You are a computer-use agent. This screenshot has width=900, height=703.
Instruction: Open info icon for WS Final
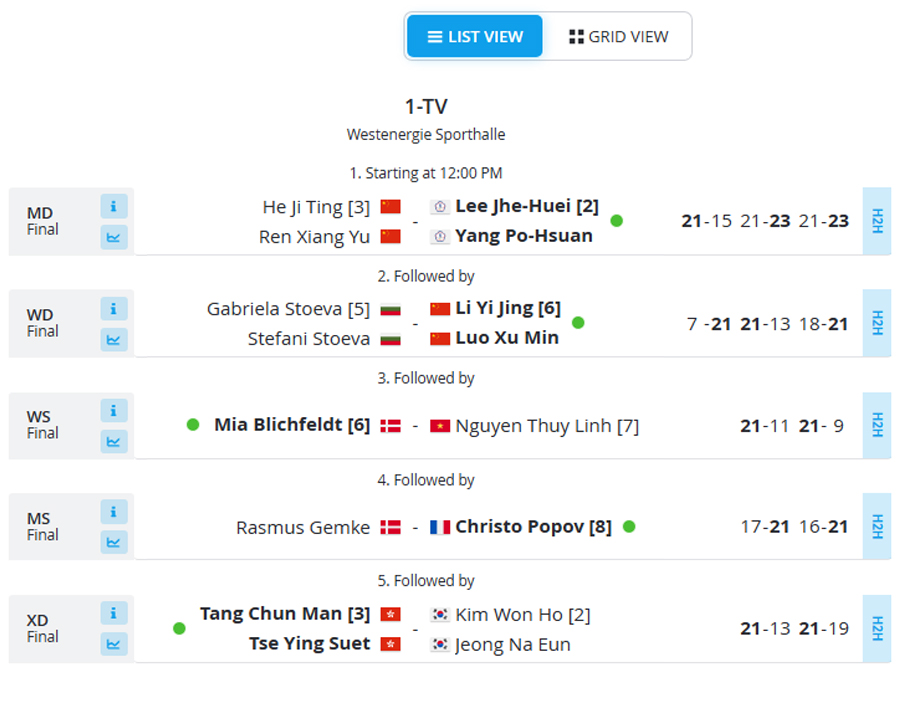[114, 411]
